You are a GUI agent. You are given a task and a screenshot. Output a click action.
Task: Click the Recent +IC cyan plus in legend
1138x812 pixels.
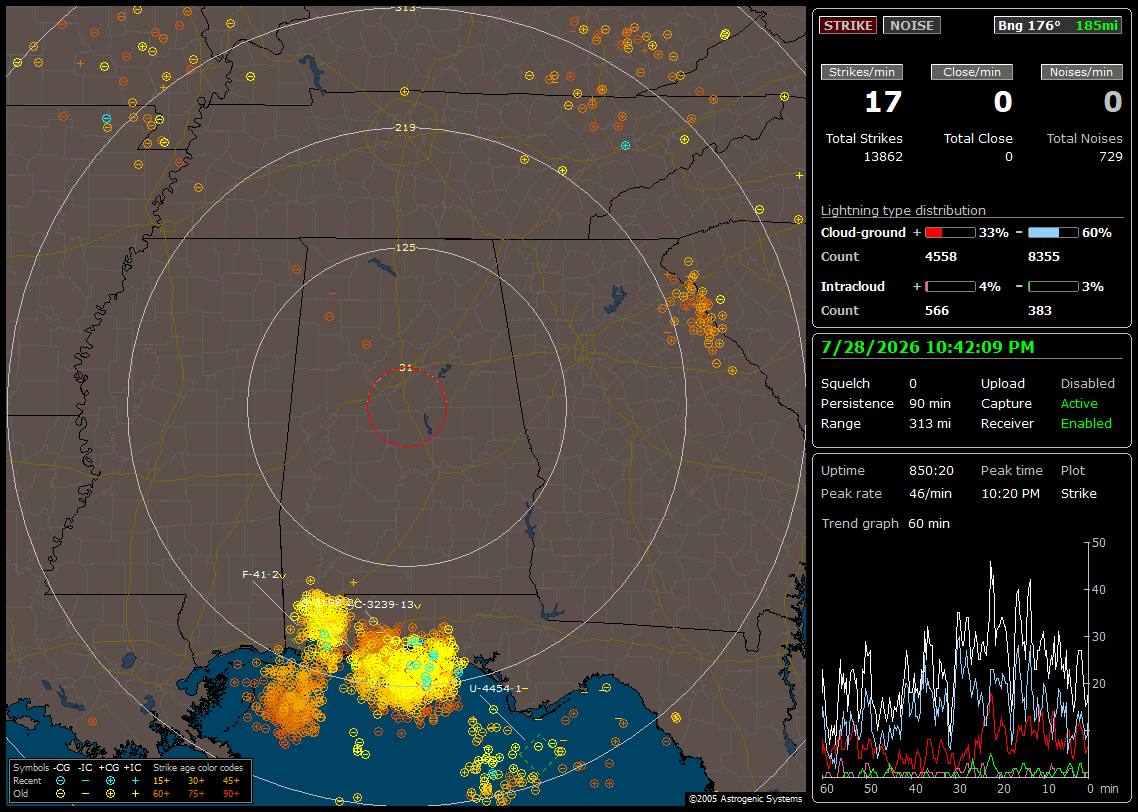(x=135, y=781)
